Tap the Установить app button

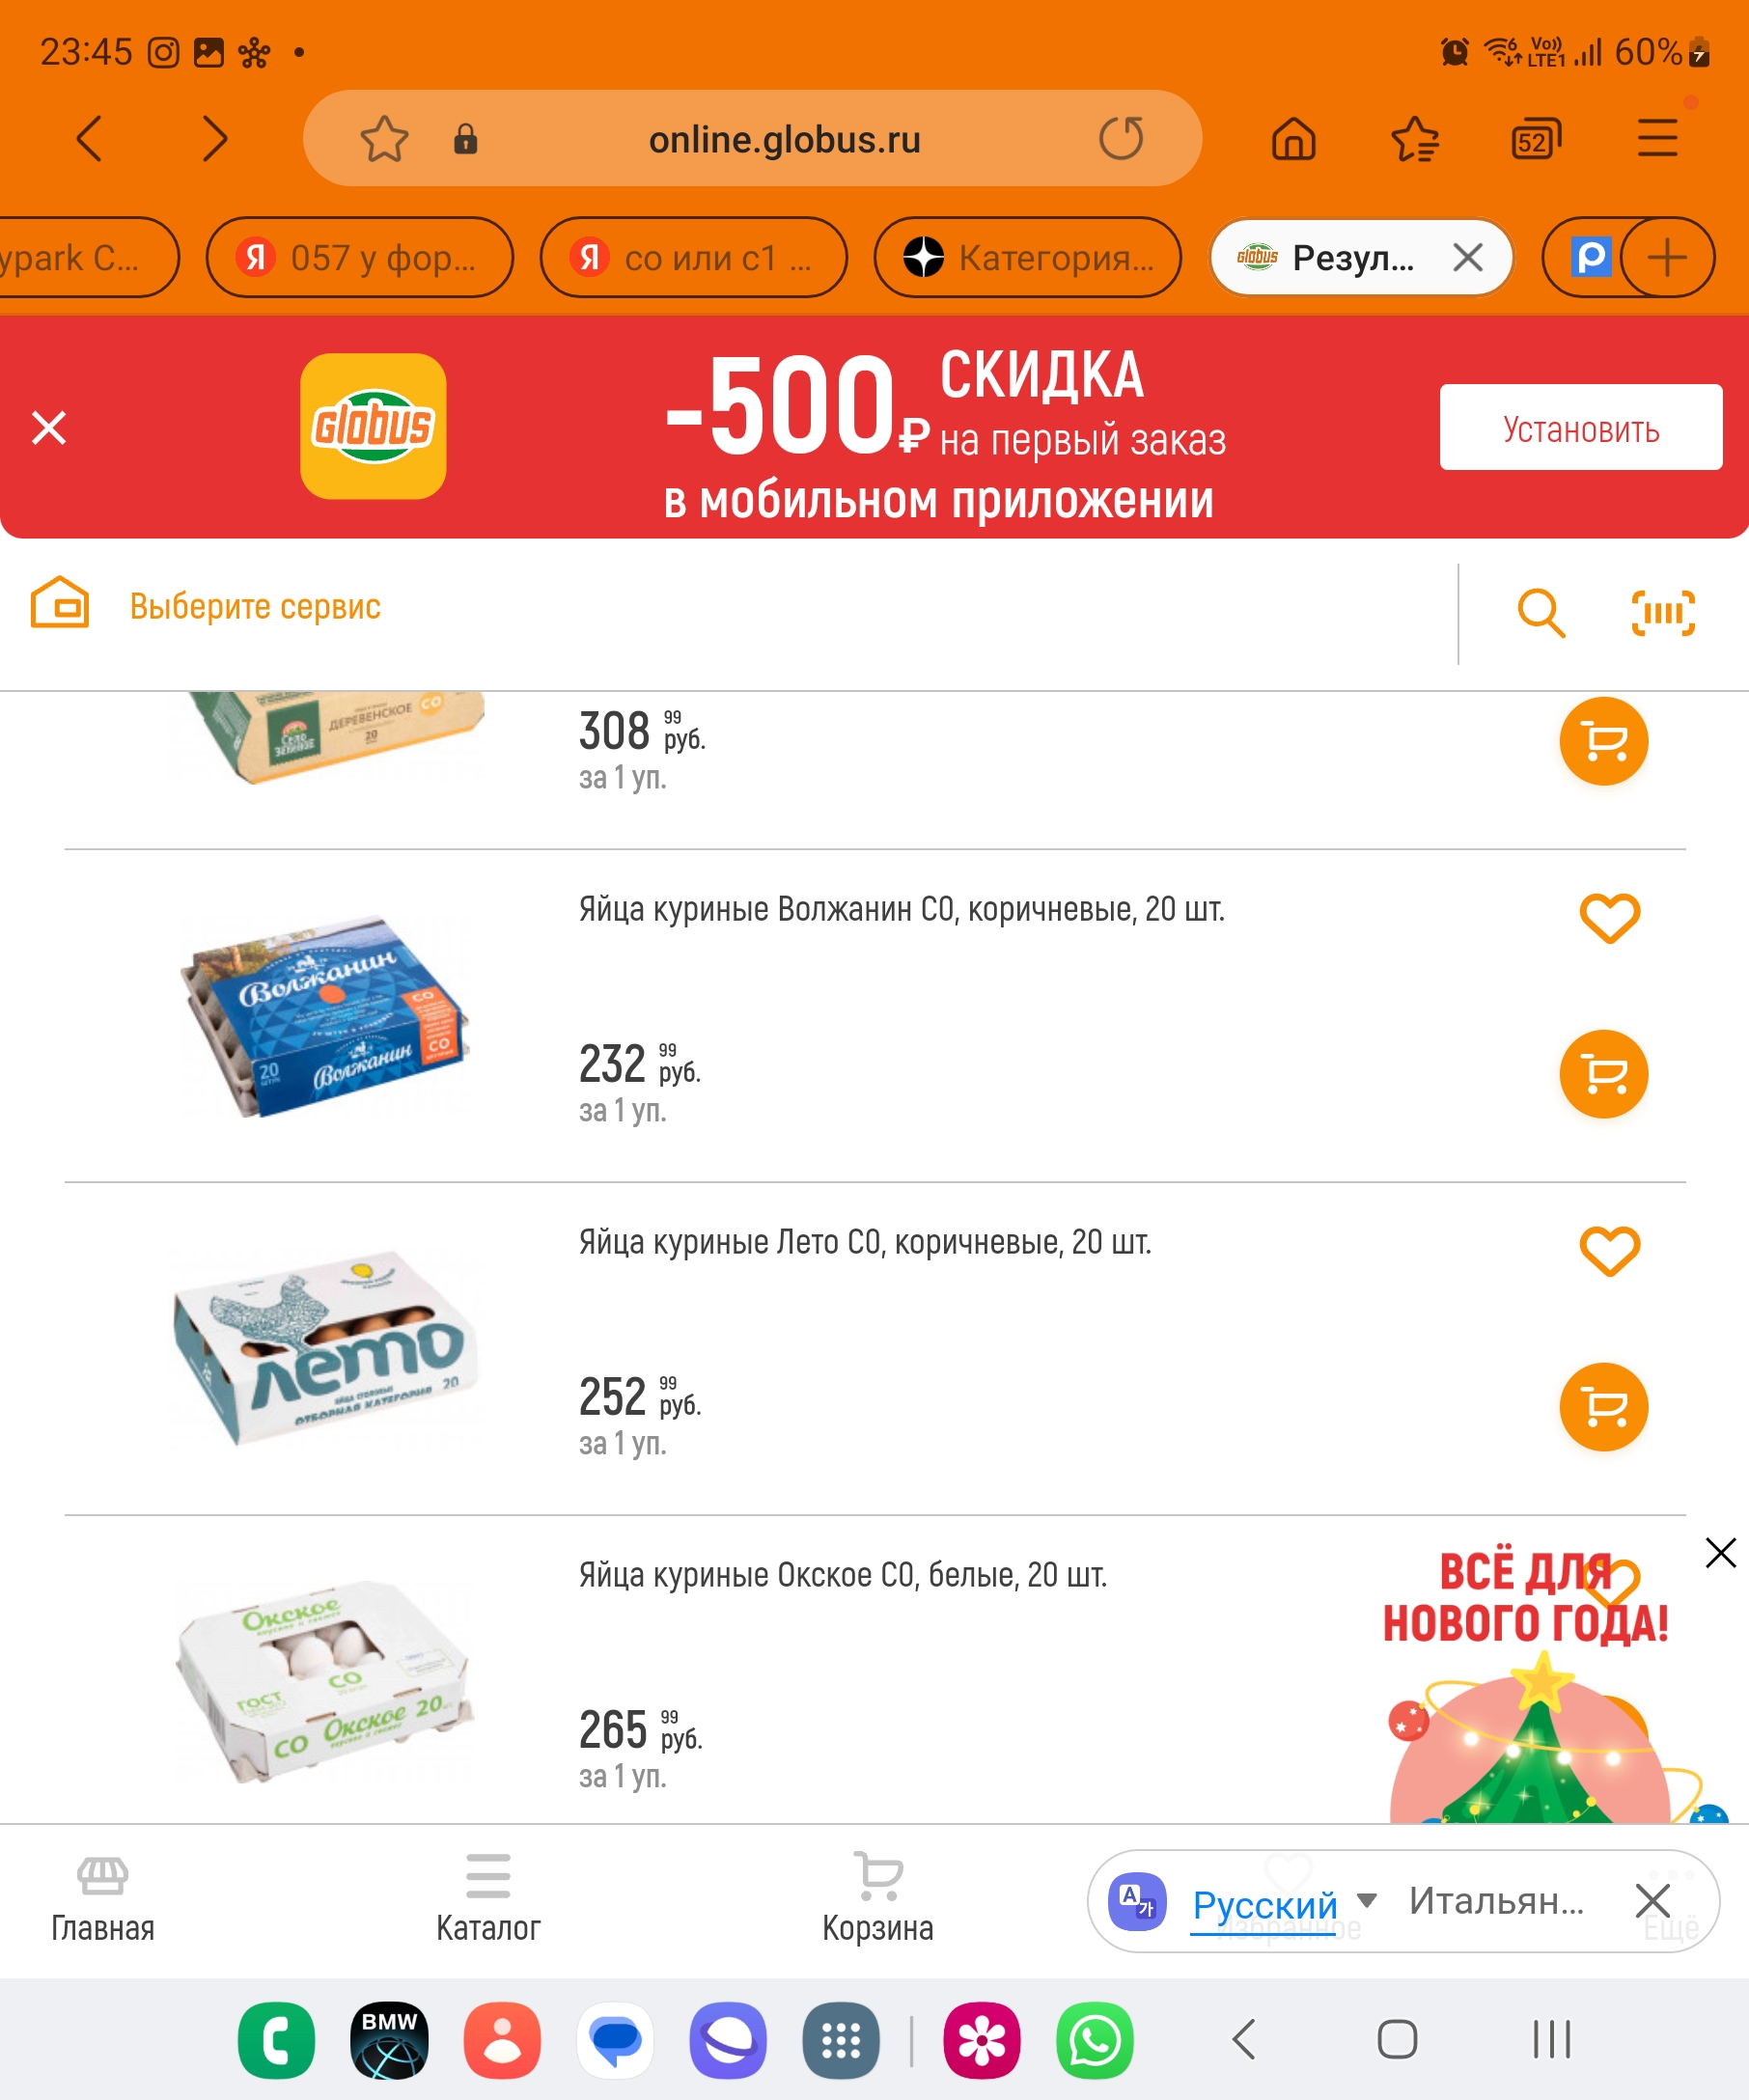pos(1580,427)
